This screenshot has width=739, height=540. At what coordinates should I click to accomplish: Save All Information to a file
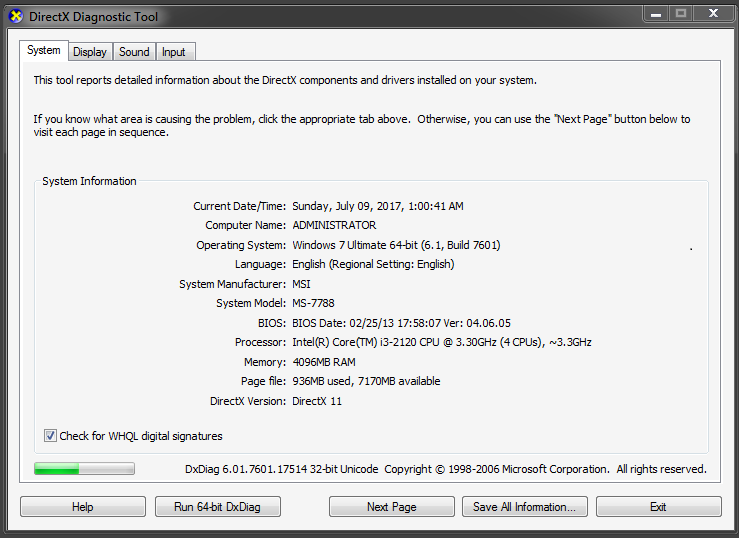(523, 507)
